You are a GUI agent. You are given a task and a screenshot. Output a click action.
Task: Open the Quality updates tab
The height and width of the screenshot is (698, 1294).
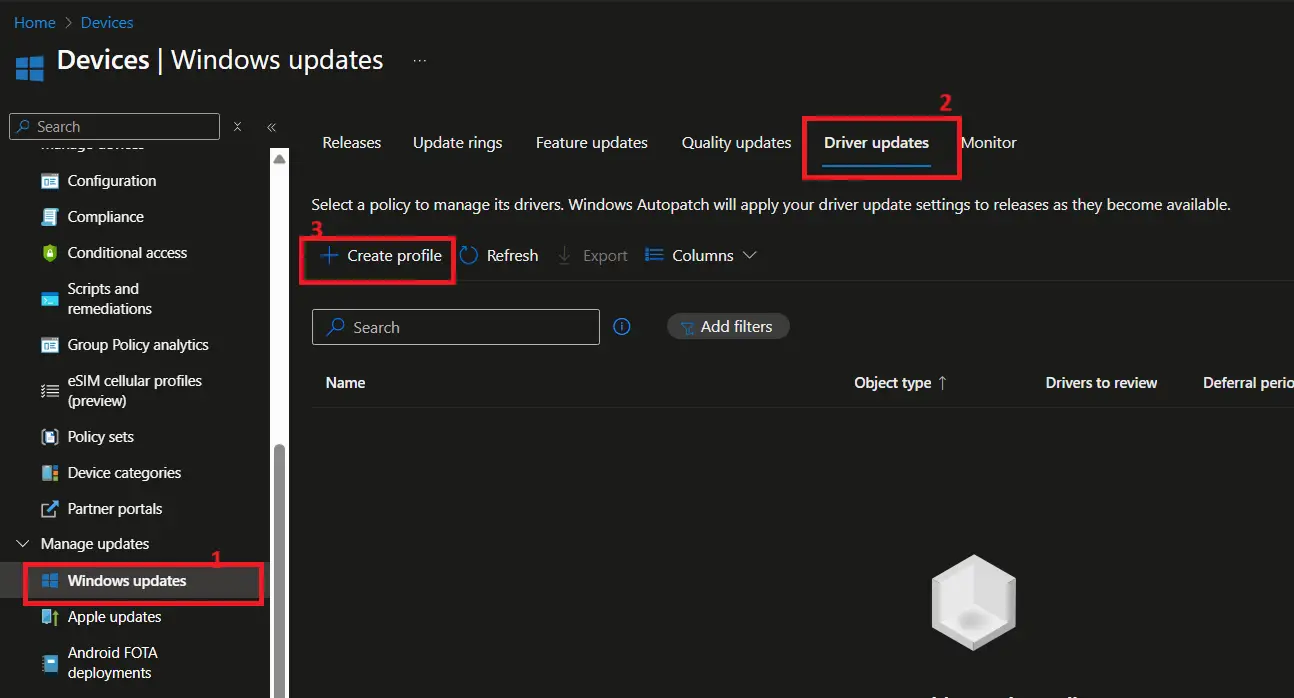[x=737, y=143]
